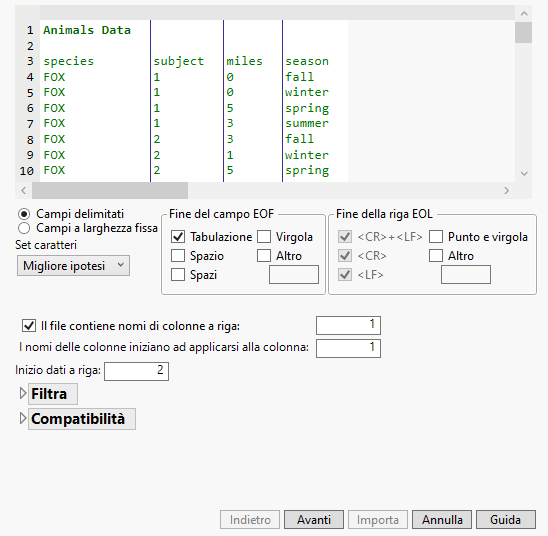Click preview scroll up arrow

[x=524, y=13]
